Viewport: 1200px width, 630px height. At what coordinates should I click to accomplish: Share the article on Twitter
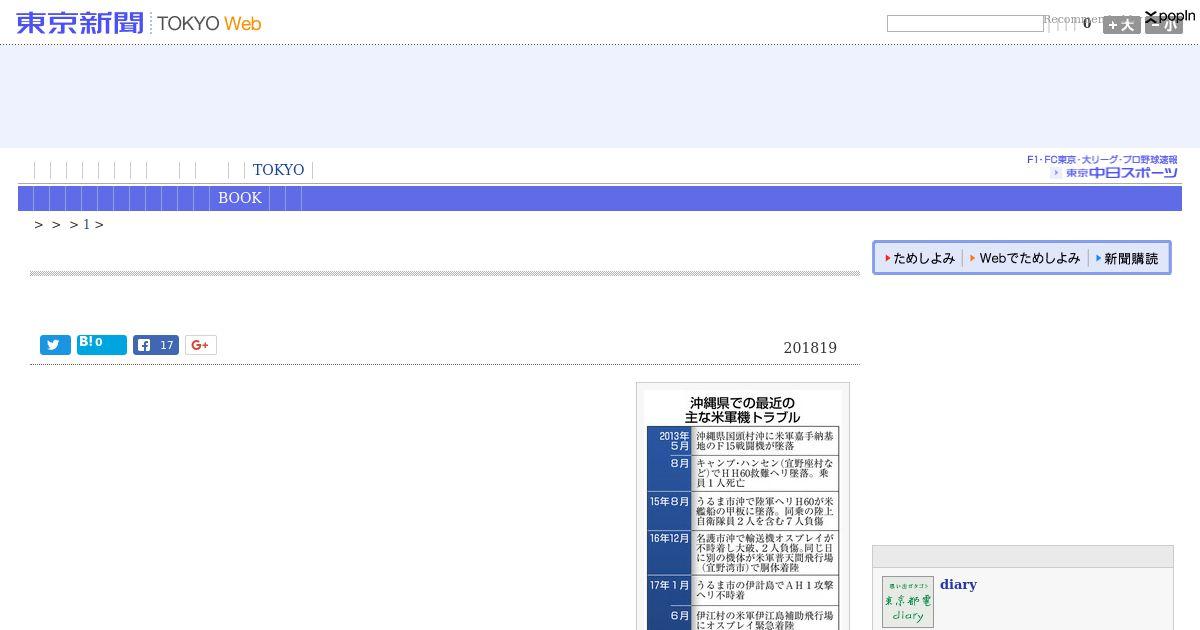click(55, 345)
